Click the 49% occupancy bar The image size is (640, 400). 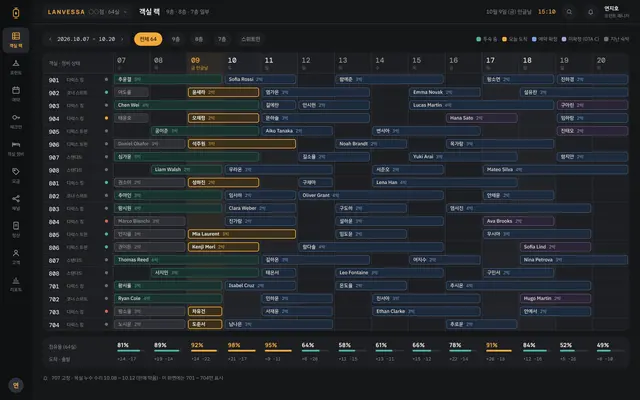pos(610,351)
